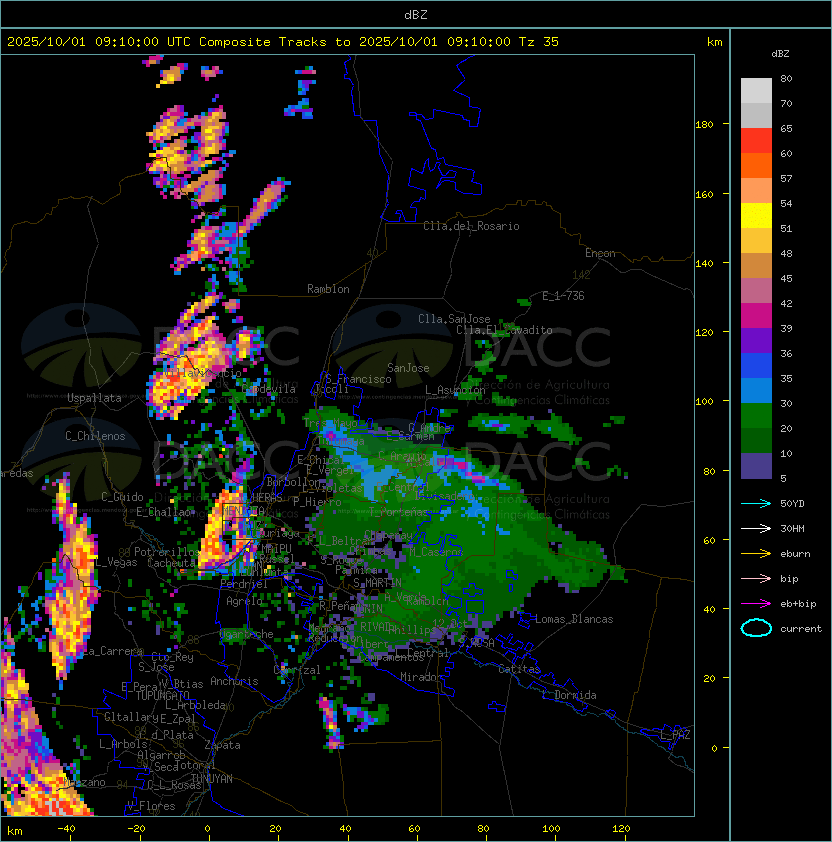Image resolution: width=832 pixels, height=842 pixels.
Task: Click the dBZ heading above the color scale
Action: (780, 54)
